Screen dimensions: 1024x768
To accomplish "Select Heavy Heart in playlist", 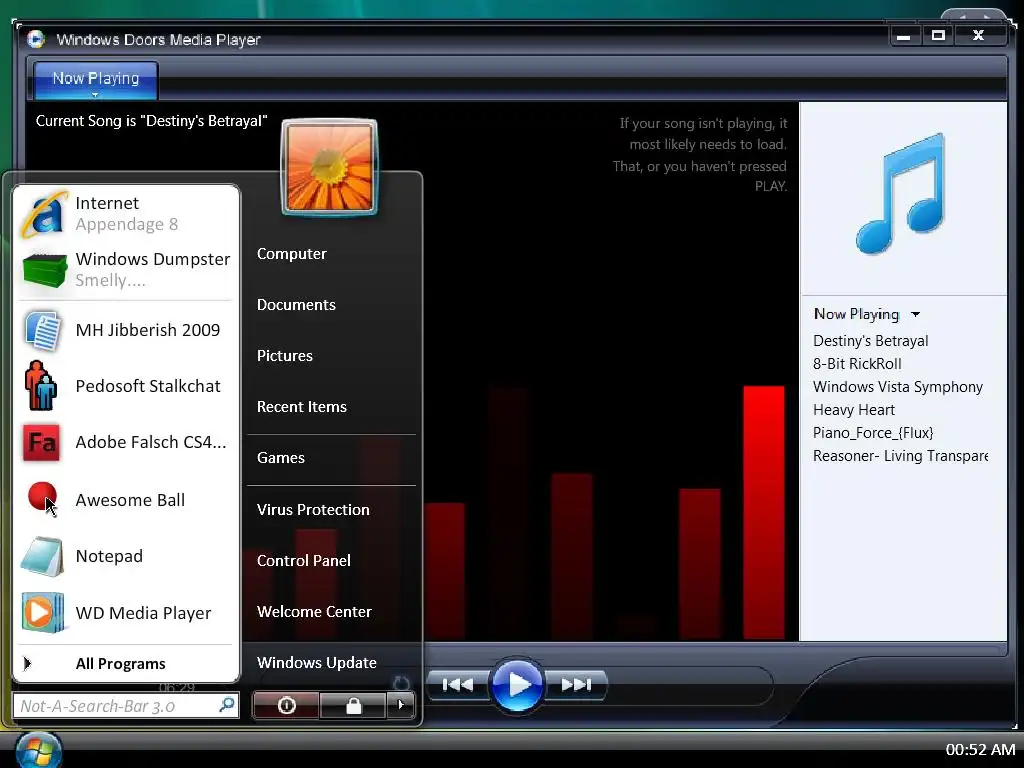I will click(854, 409).
